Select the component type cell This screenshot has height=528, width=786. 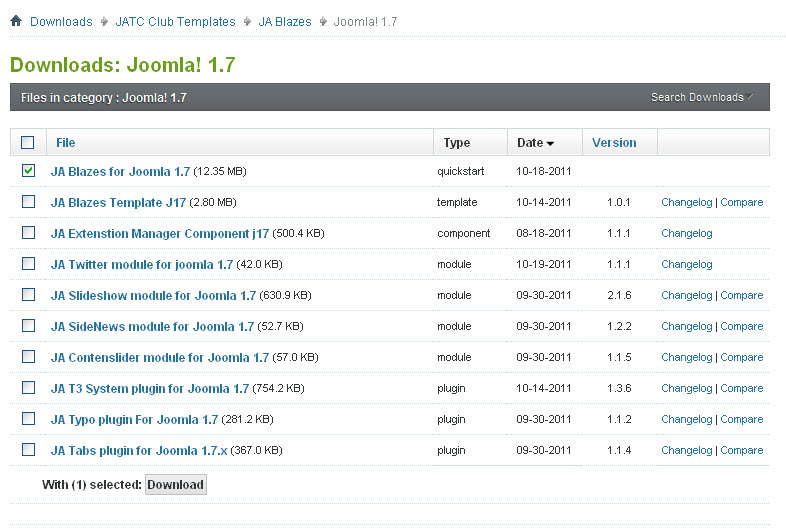click(x=464, y=234)
